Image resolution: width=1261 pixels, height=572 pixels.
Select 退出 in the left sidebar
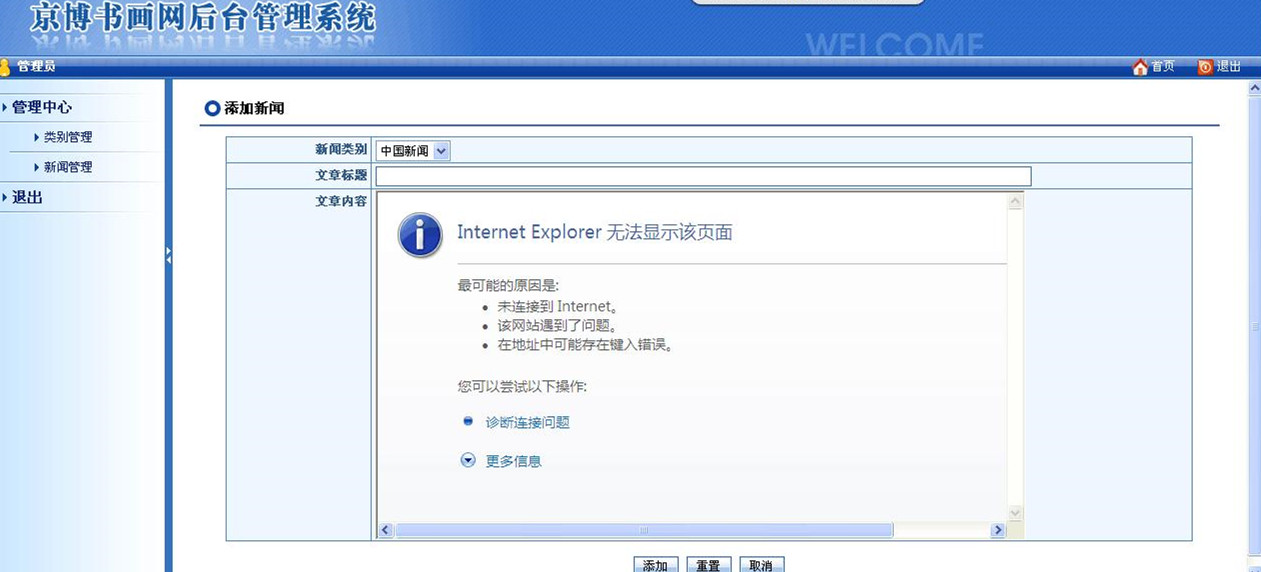(27, 197)
